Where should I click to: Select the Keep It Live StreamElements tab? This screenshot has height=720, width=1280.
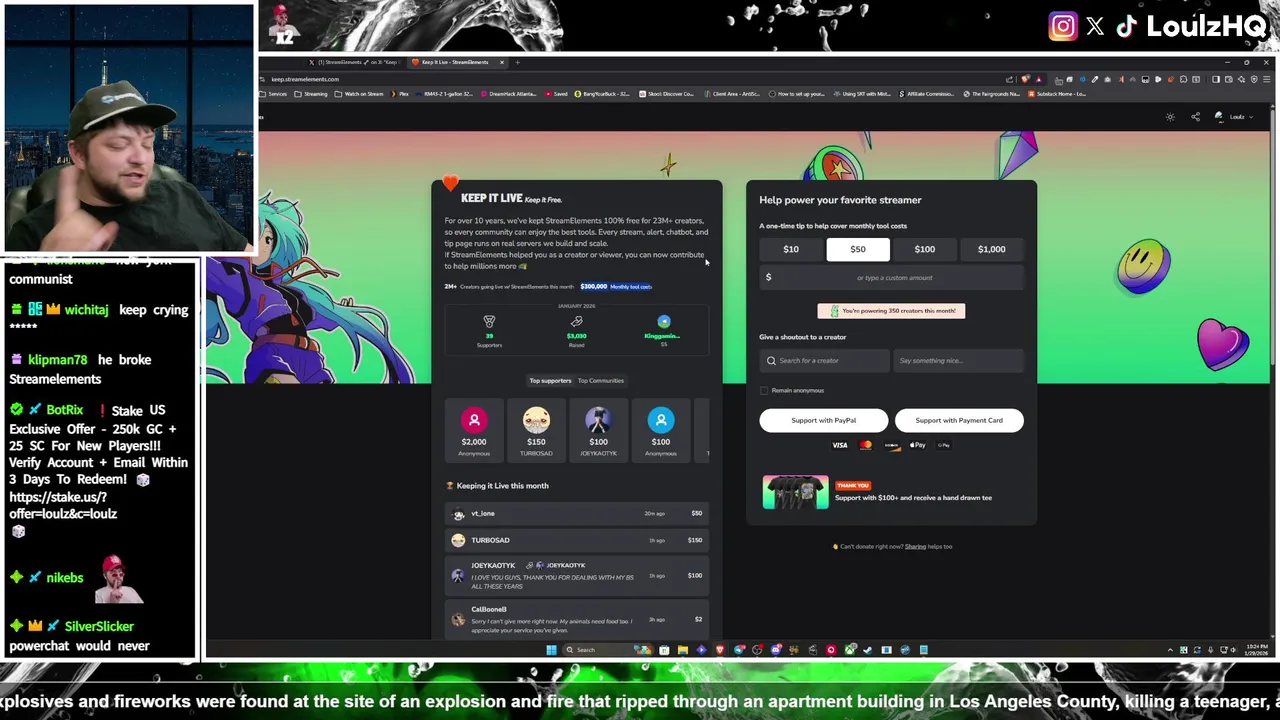click(458, 62)
